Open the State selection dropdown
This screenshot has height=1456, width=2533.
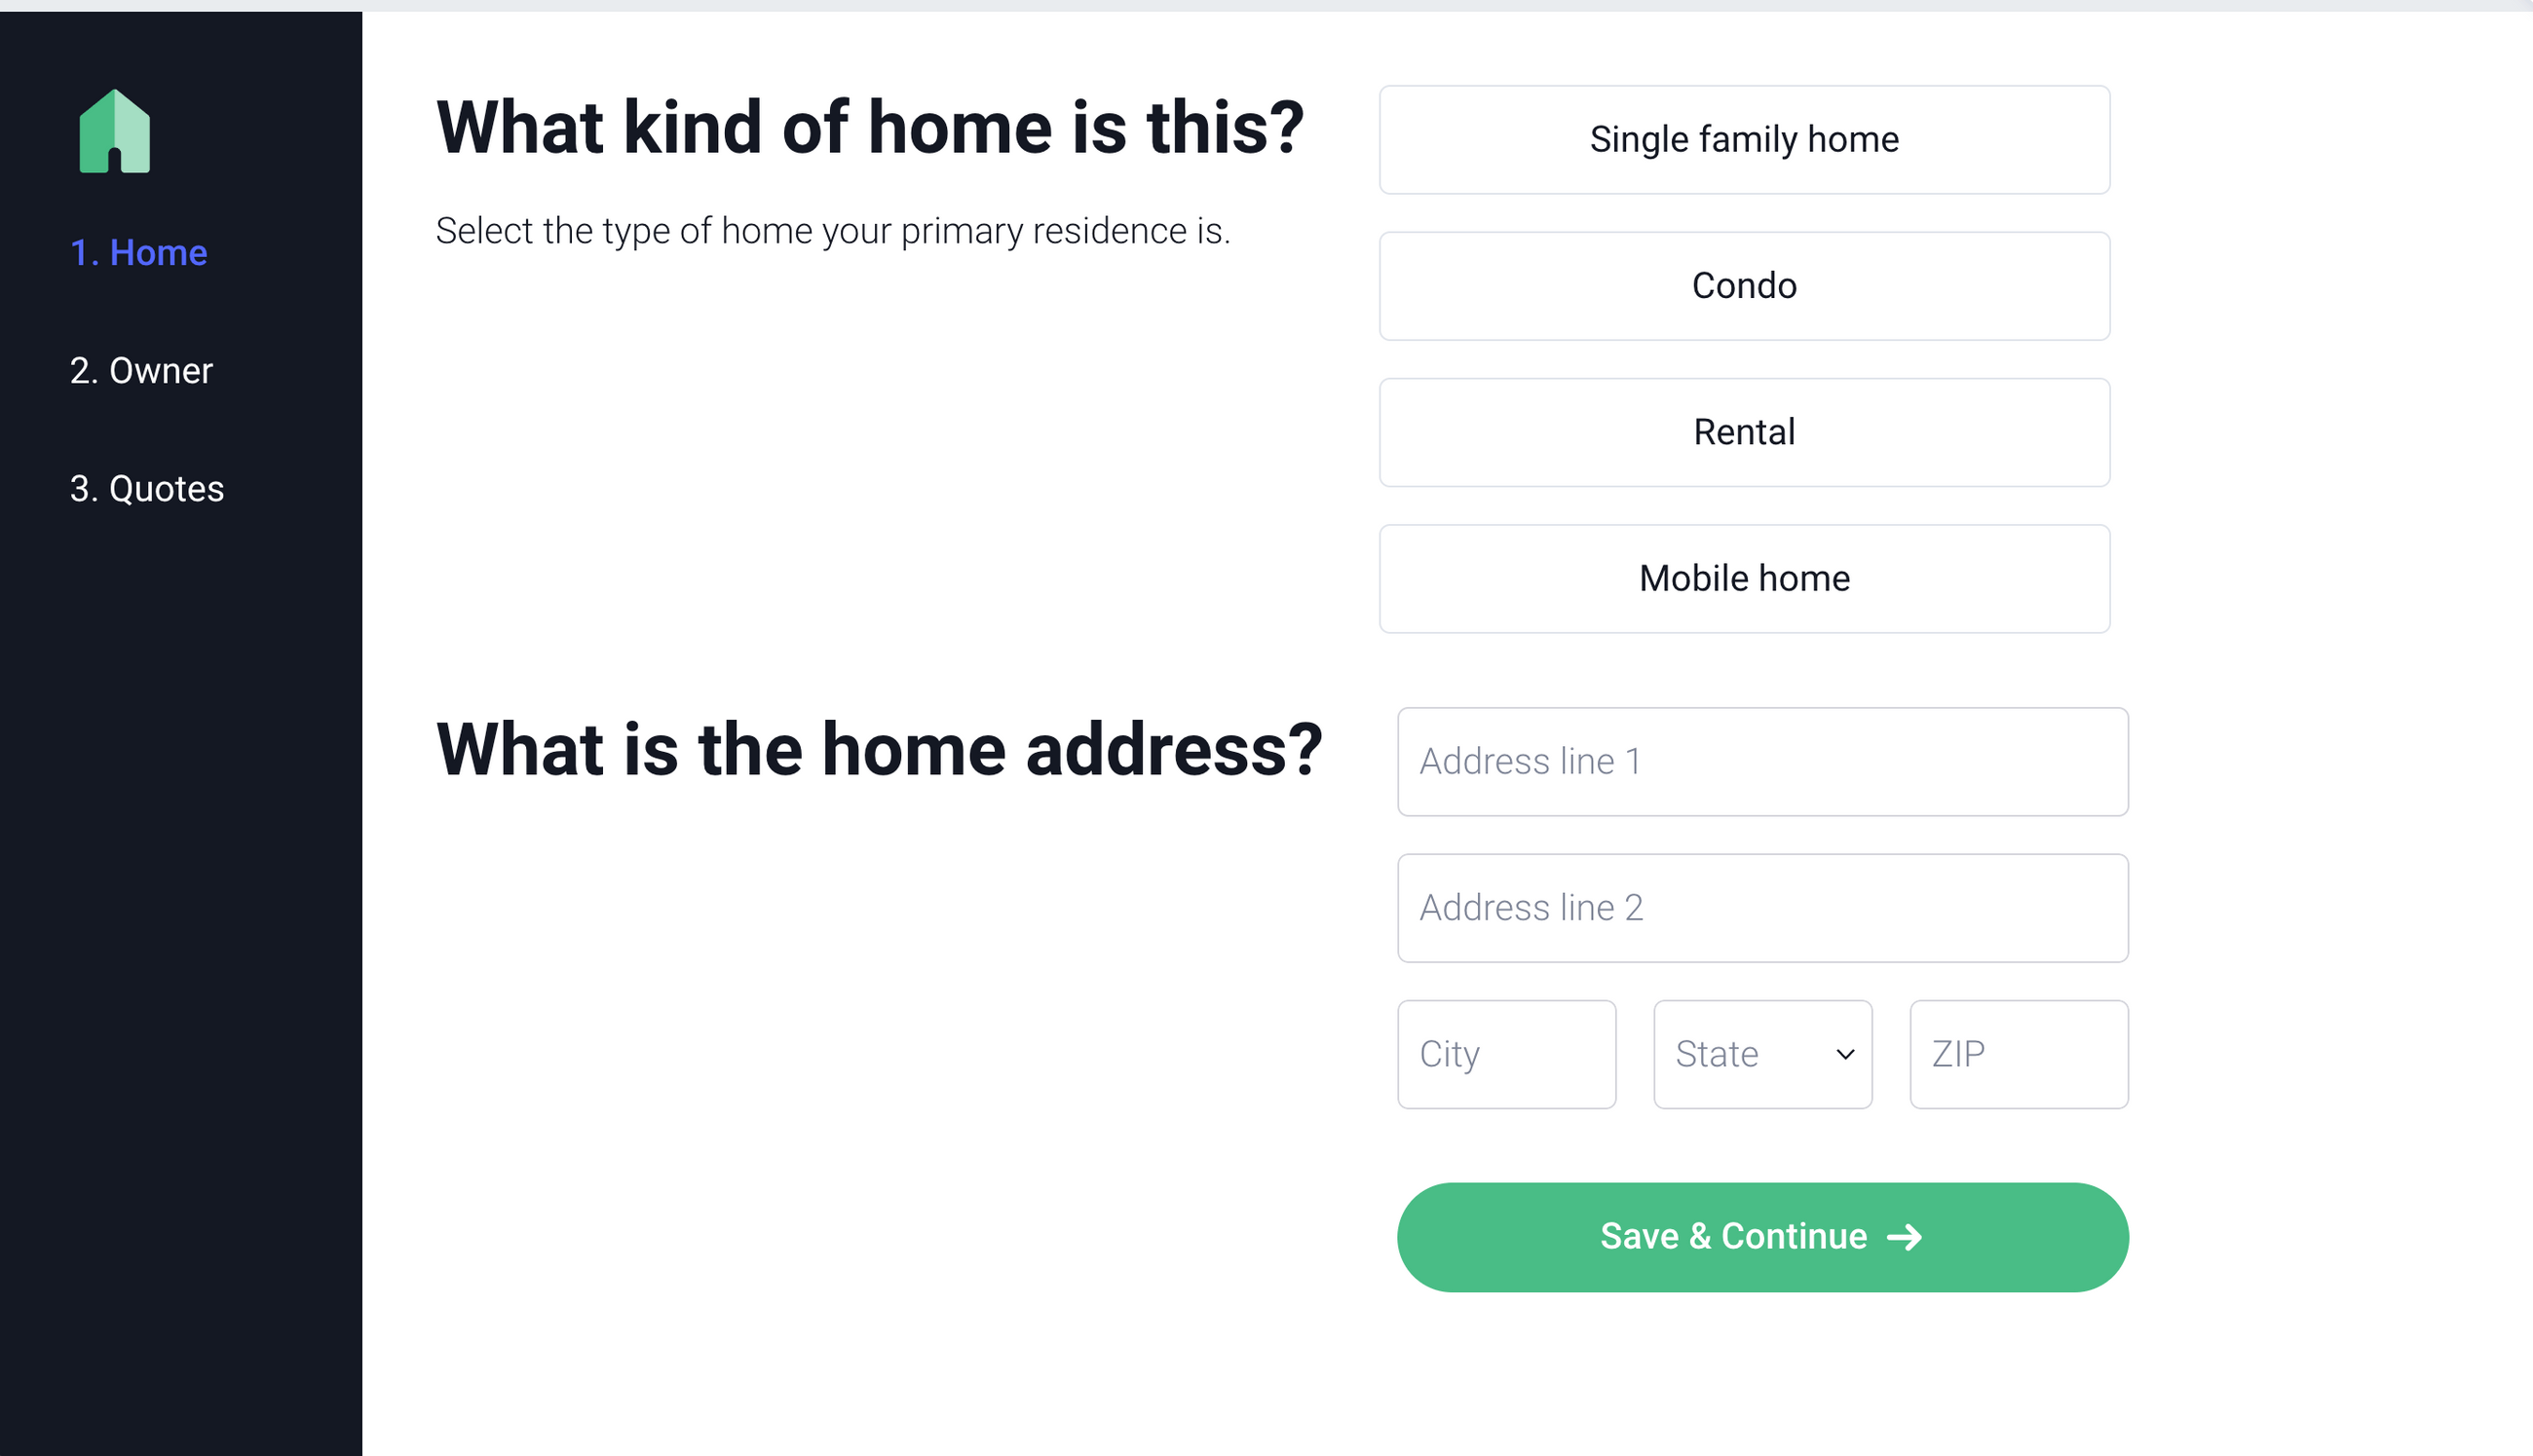tap(1762, 1054)
